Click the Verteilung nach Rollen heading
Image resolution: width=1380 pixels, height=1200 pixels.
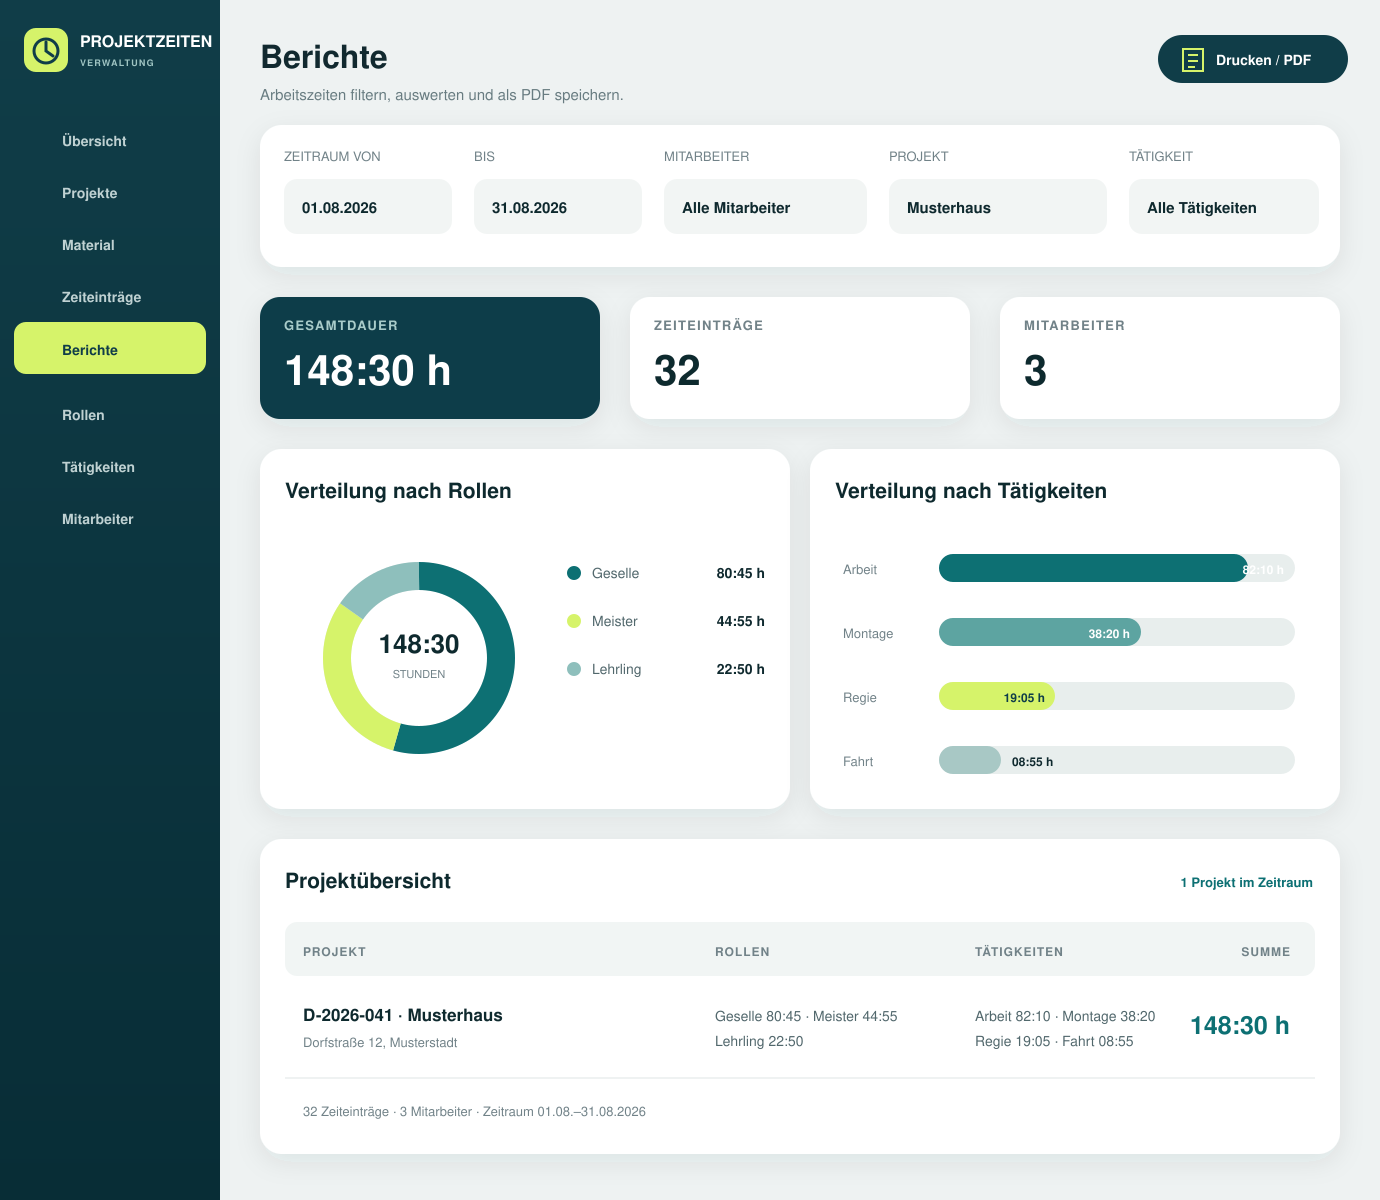click(x=398, y=491)
